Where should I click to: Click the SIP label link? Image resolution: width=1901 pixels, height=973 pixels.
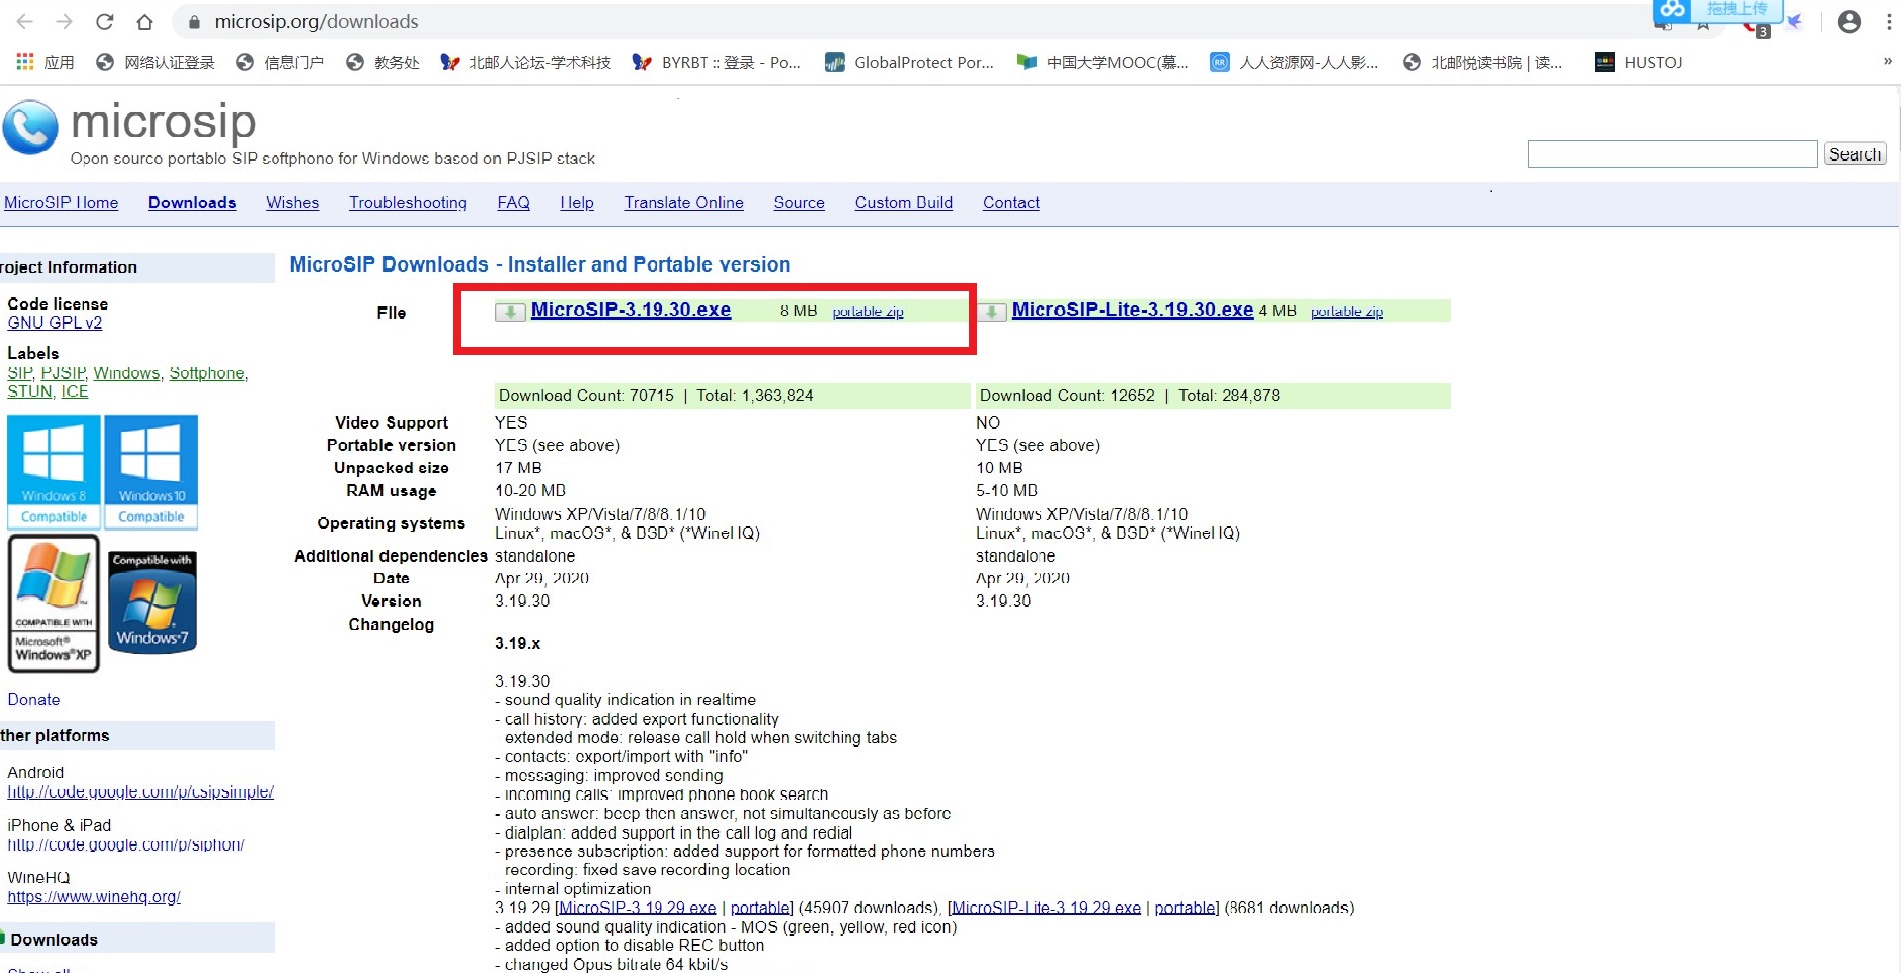pos(20,373)
